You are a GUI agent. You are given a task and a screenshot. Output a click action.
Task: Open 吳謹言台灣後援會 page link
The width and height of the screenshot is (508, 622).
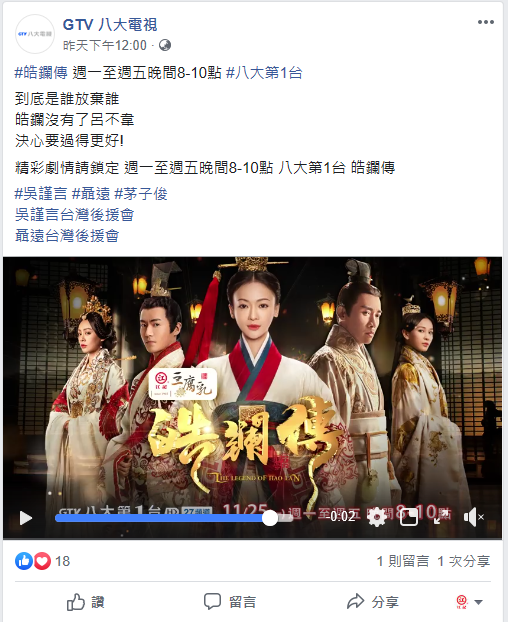[x=75, y=215]
